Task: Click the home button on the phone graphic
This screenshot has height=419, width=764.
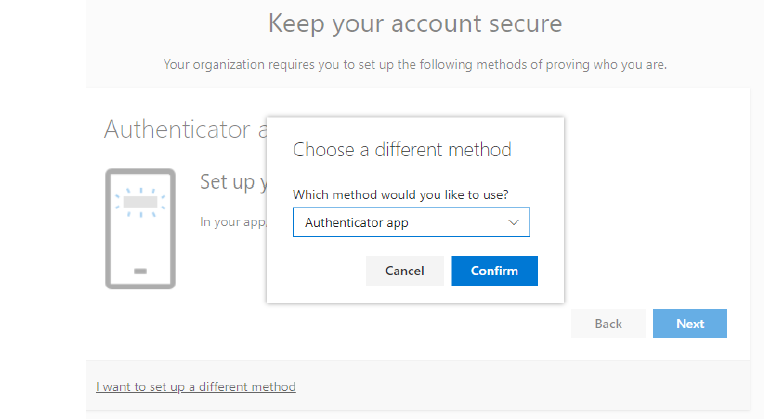Action: tap(140, 271)
